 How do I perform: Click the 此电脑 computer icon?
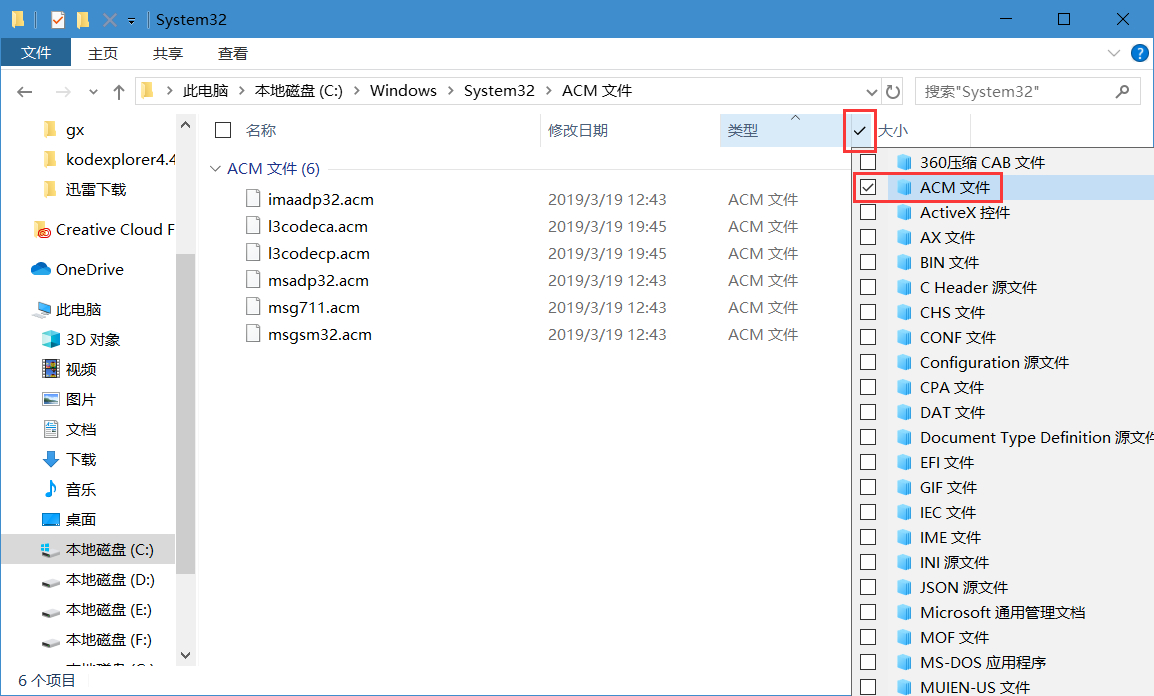click(x=41, y=310)
